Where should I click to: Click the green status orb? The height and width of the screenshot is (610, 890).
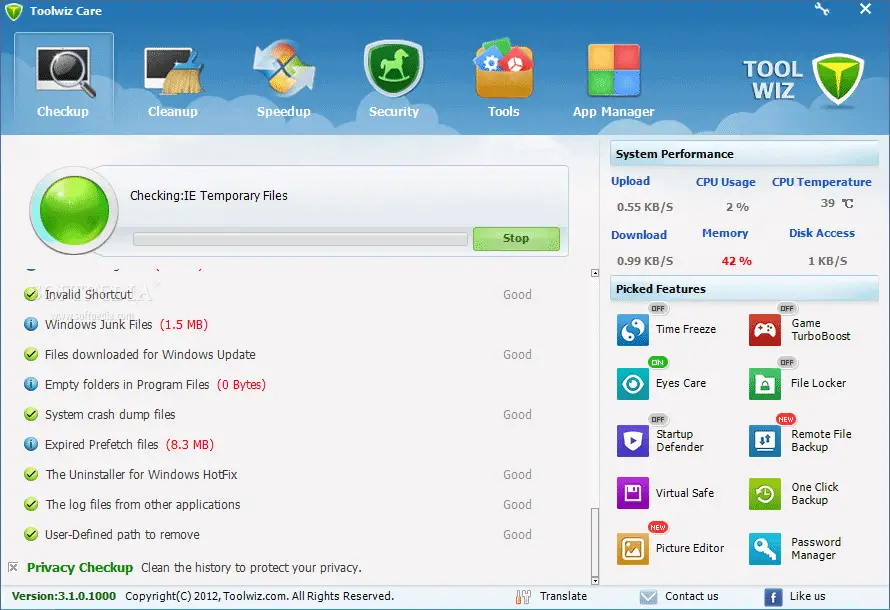coord(74,210)
